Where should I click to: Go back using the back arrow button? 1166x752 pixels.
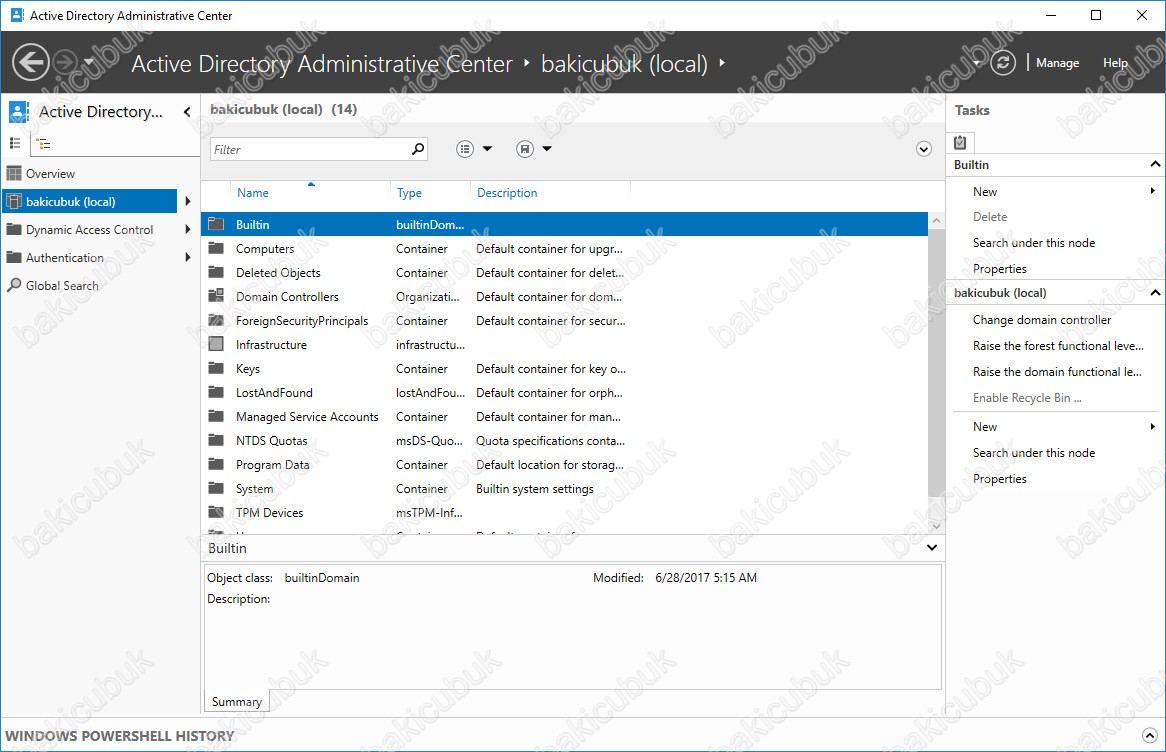tap(31, 62)
